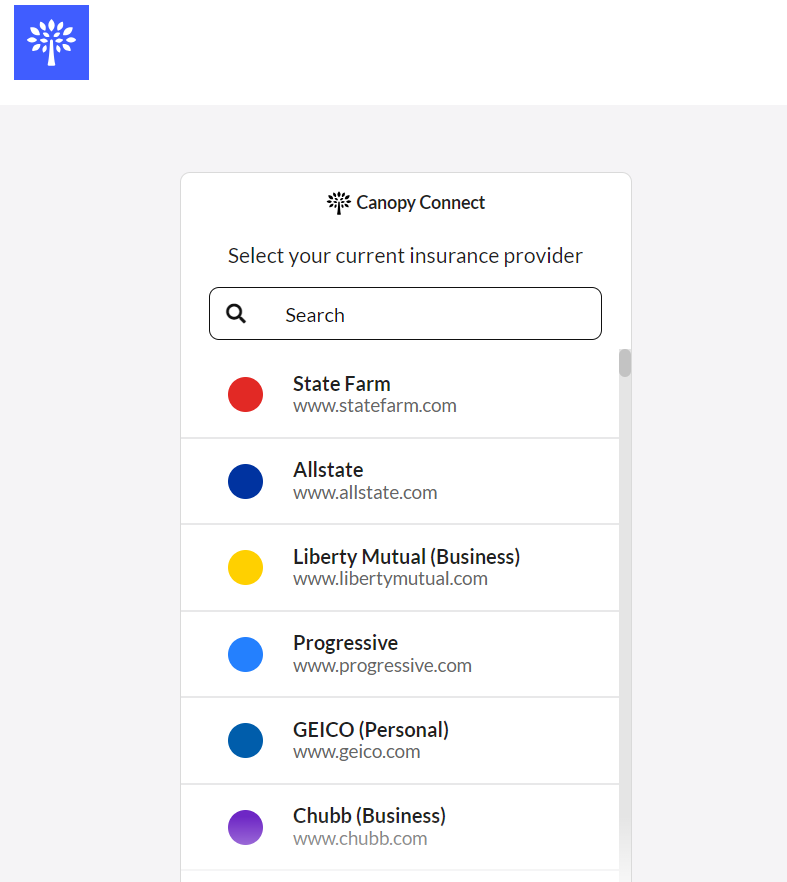Screen dimensions: 787x882
Task: Click the magnifying glass search icon
Action: [x=236, y=313]
